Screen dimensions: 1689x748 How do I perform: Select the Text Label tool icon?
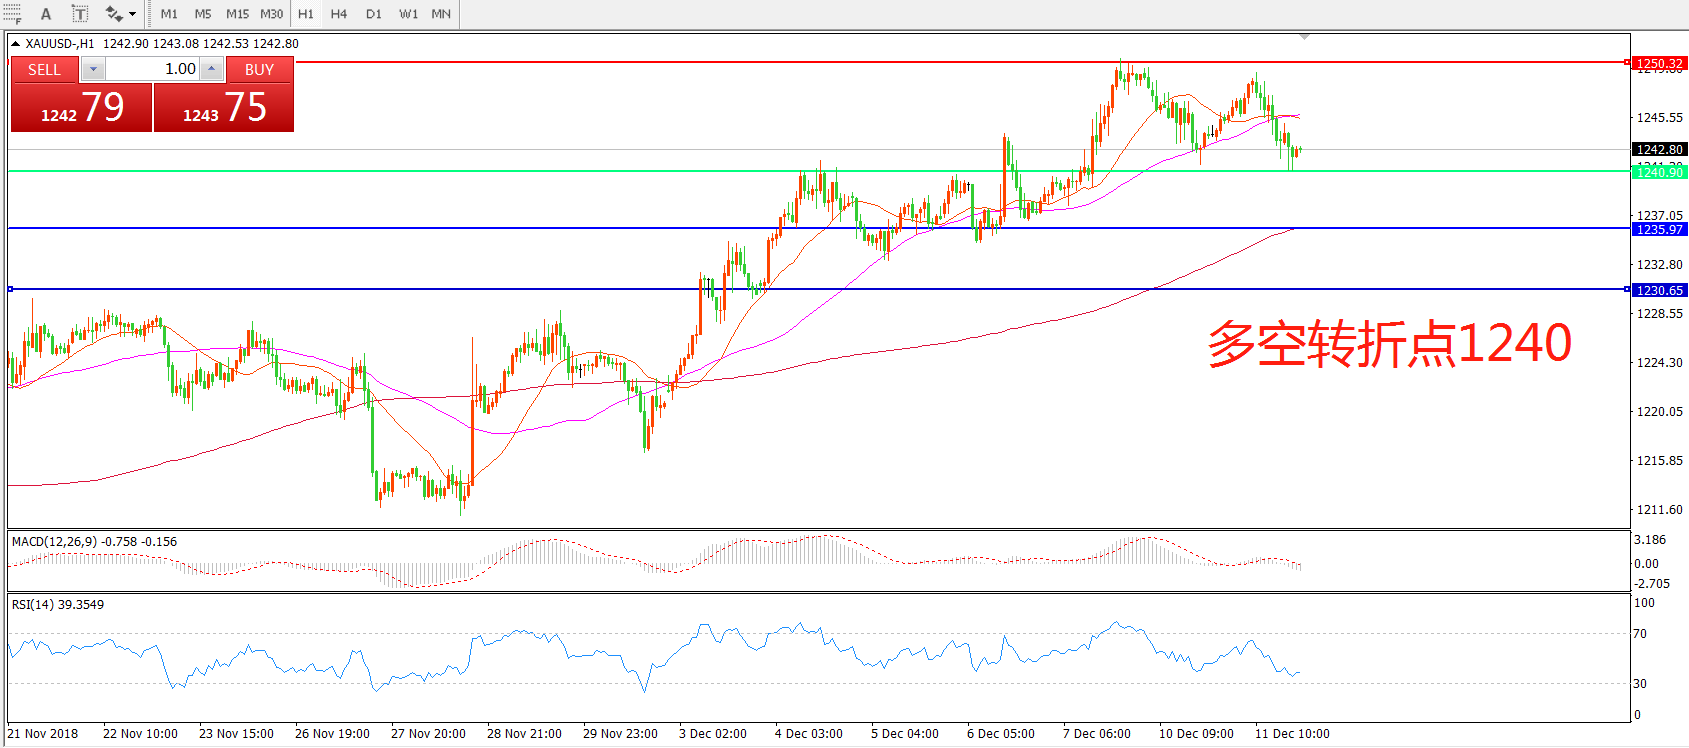[80, 14]
